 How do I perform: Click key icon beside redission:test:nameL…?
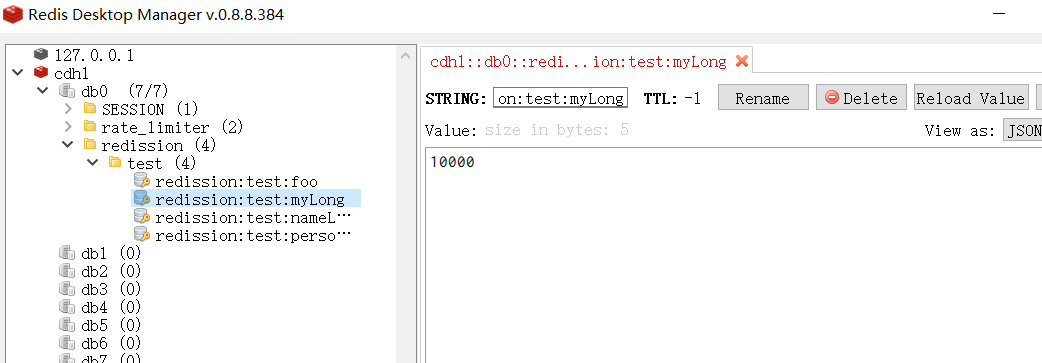pos(142,217)
